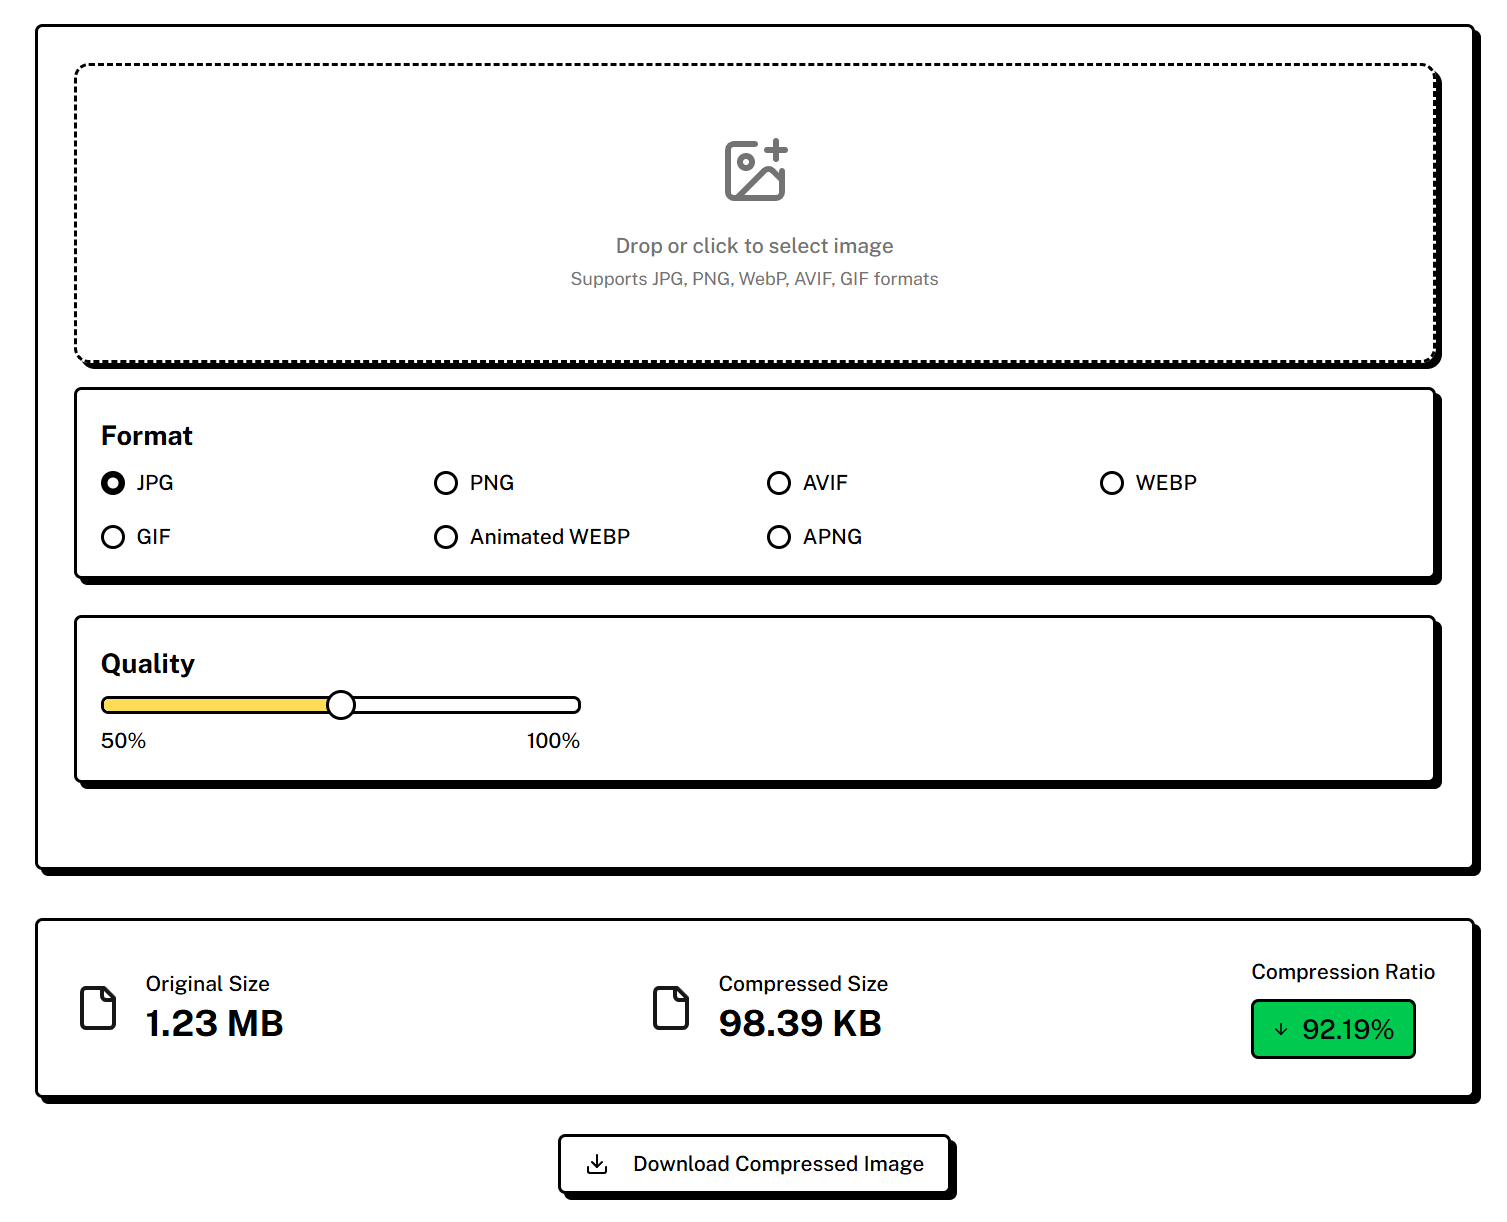Click the supported formats hint text
The height and width of the screenshot is (1222, 1507).
(755, 279)
